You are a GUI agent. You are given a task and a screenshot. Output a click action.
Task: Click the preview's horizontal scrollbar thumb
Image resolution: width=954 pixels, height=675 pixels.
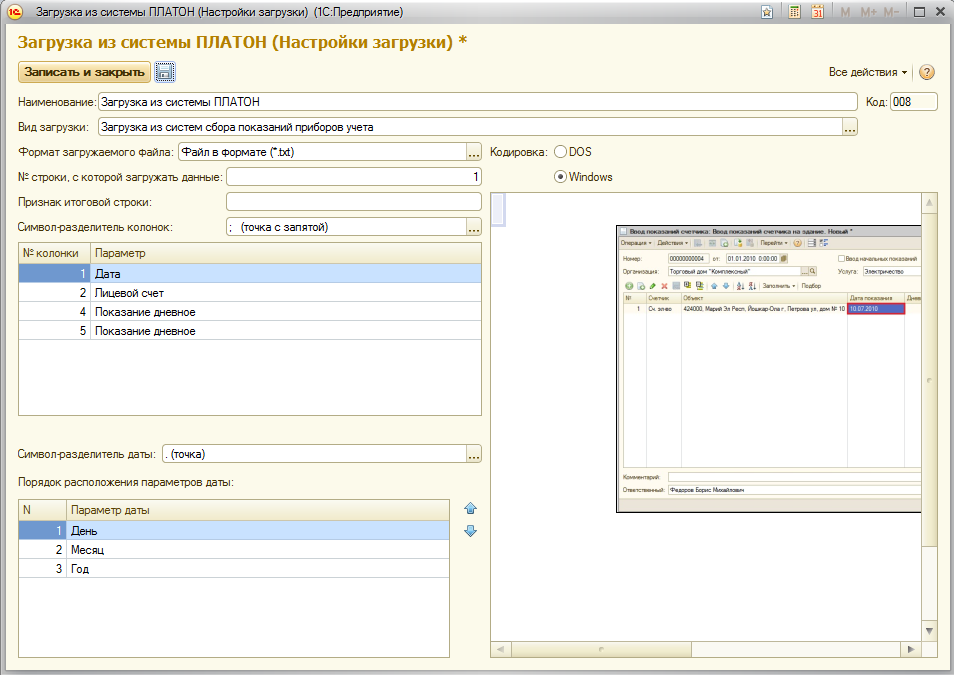coord(601,649)
